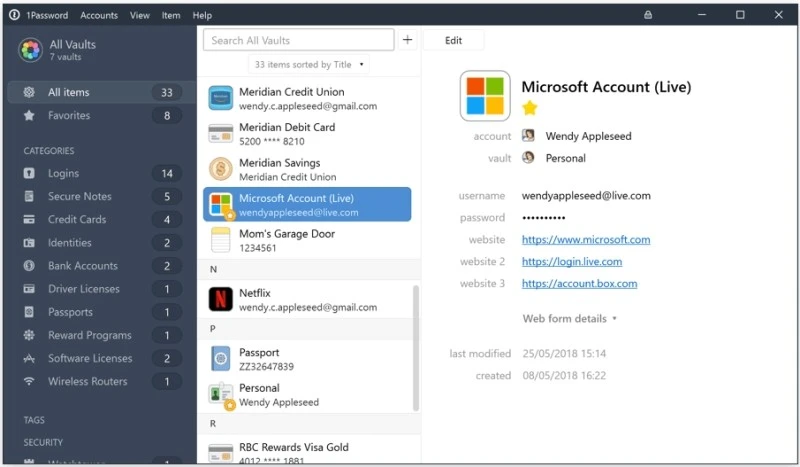Viewport: 800px width, 467px height.
Task: Click the Passport item icon
Action: (221, 359)
